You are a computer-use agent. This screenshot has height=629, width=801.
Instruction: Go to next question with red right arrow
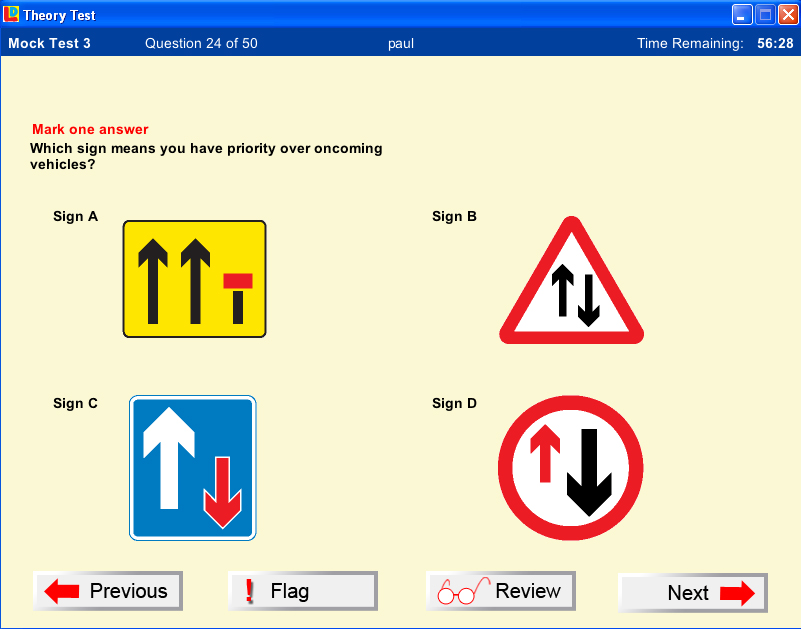(736, 593)
